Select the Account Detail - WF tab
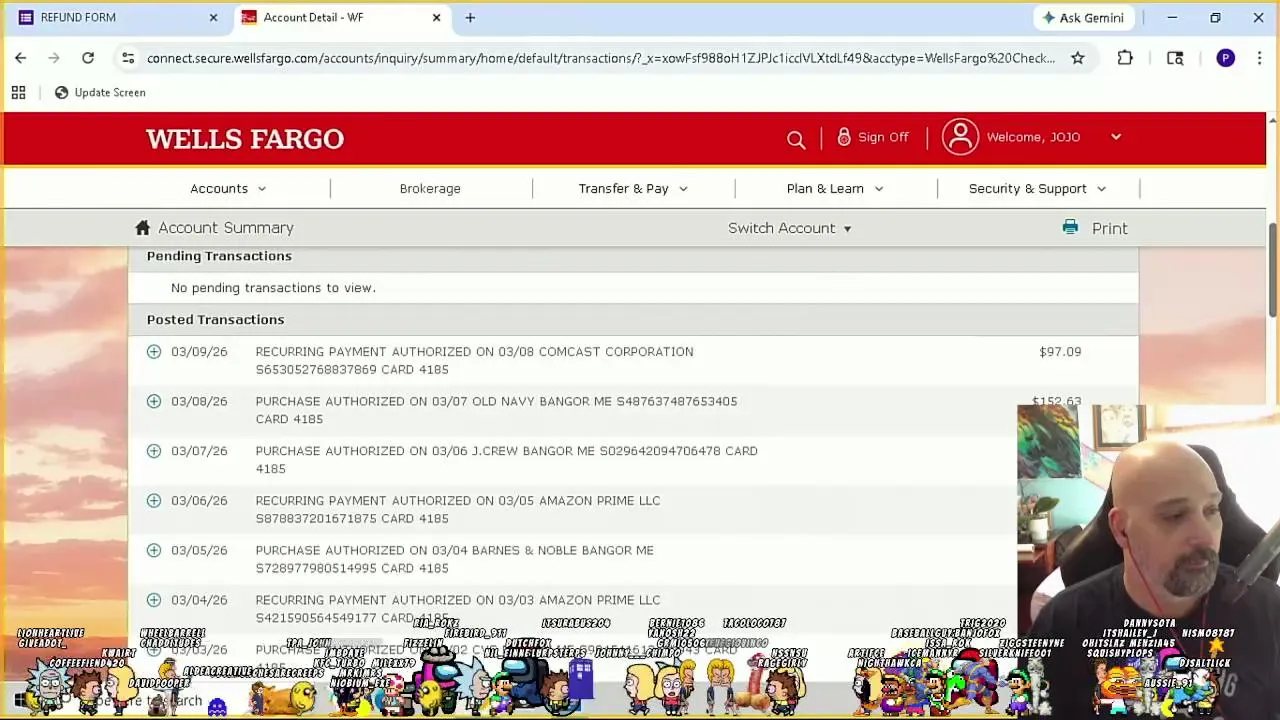The image size is (1280, 720). pos(340,17)
